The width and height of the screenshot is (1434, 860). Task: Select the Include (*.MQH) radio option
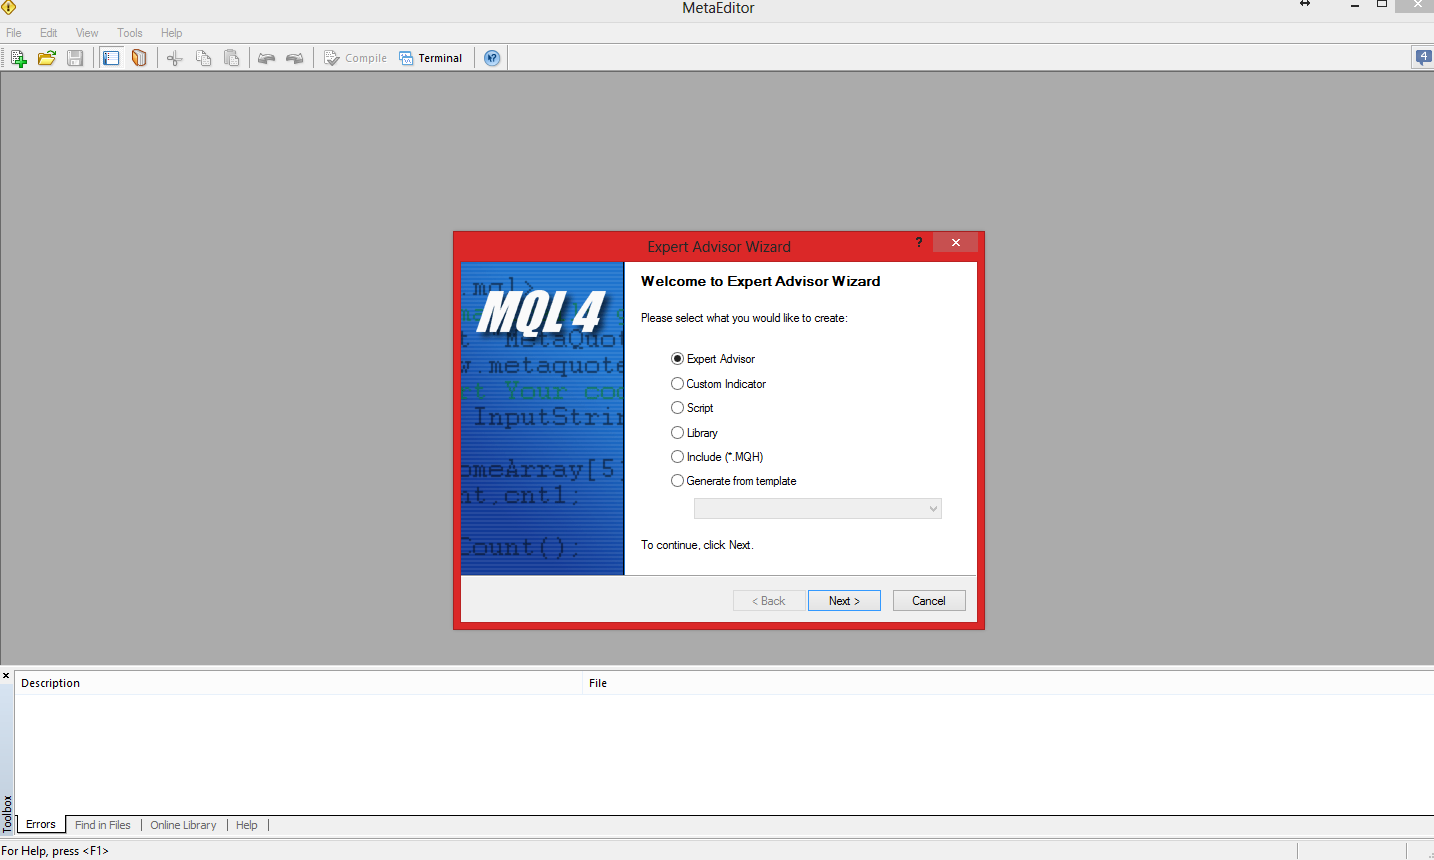[x=717, y=457]
